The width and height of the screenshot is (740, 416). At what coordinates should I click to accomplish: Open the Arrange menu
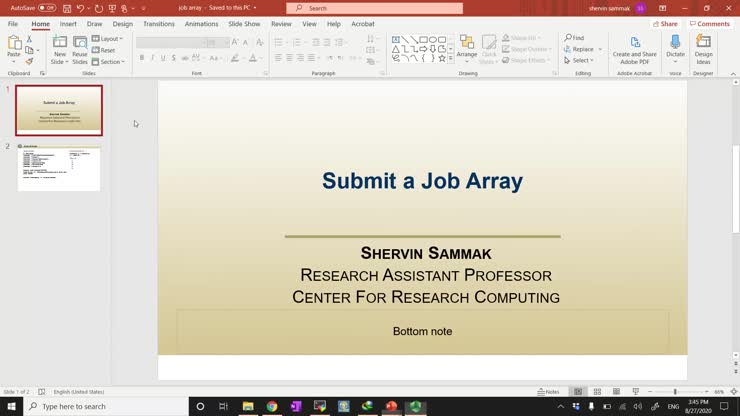tap(467, 49)
